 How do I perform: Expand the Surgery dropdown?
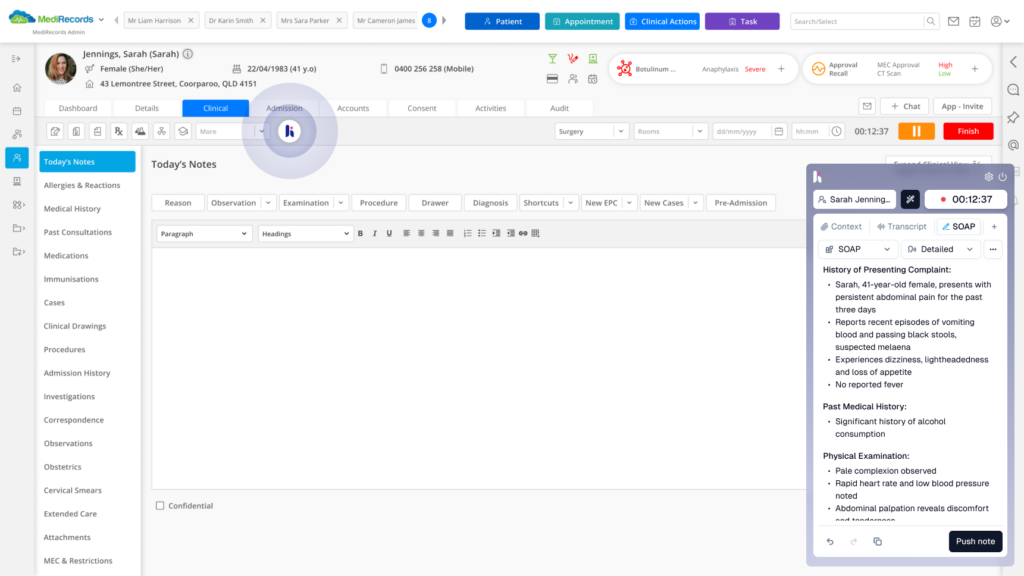coord(592,131)
